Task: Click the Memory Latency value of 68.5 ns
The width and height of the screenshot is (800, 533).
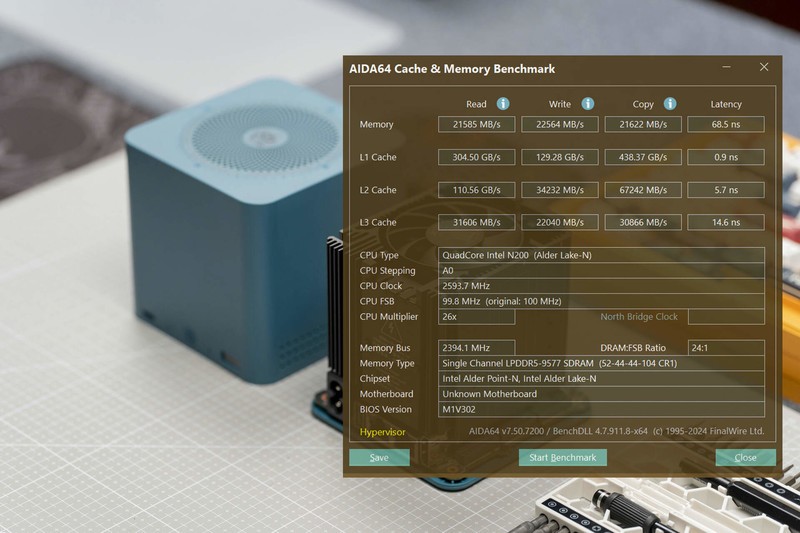Action: tap(725, 125)
